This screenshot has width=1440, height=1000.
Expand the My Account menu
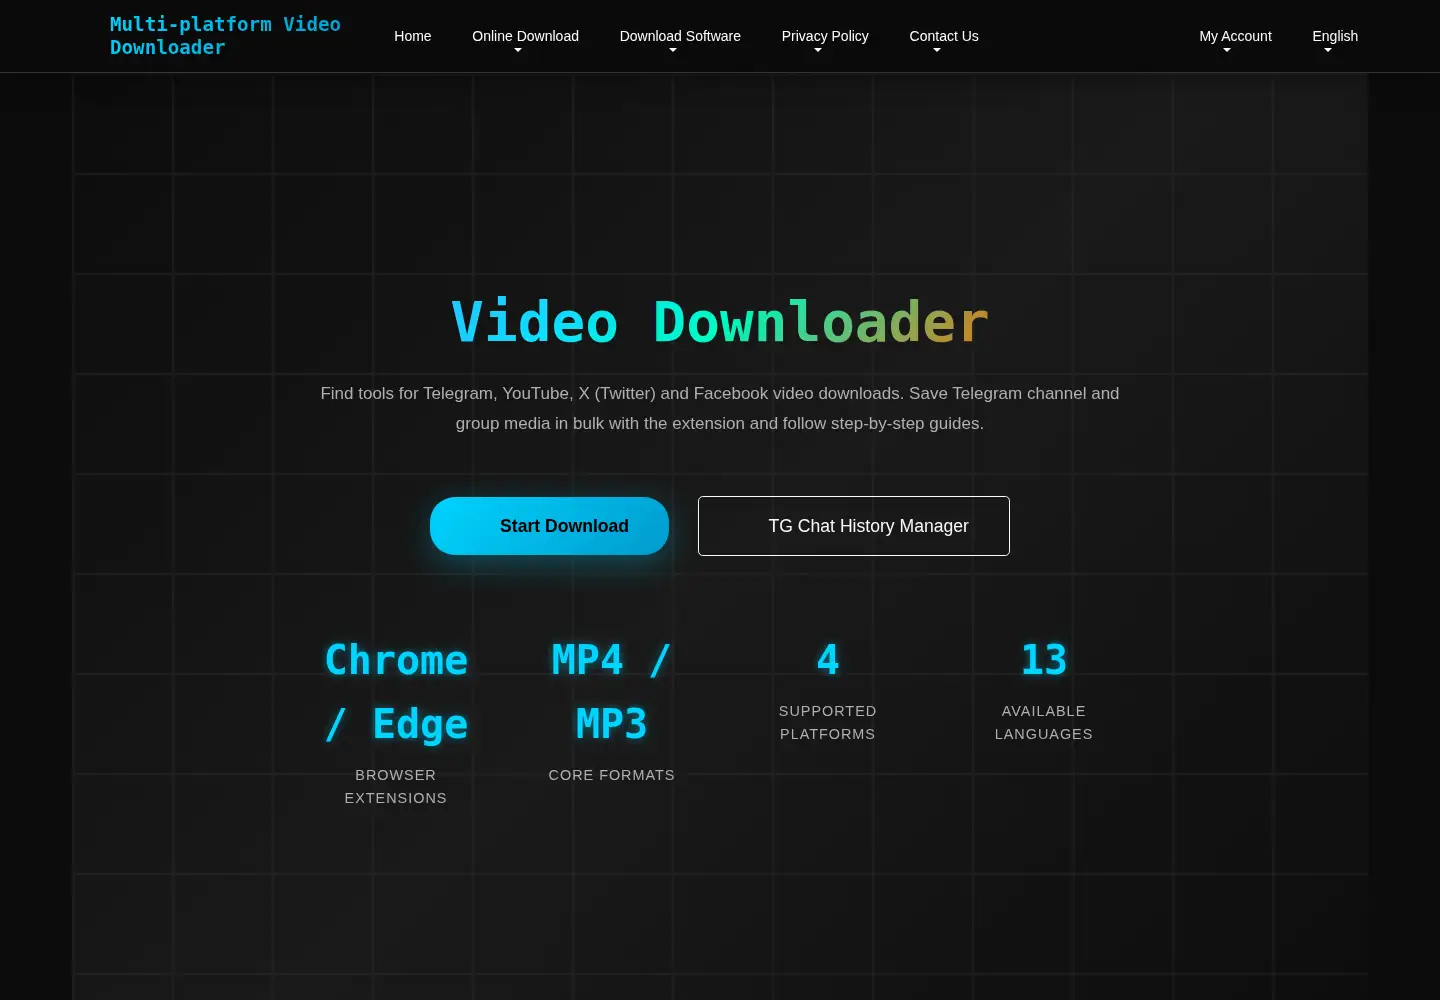click(x=1235, y=37)
